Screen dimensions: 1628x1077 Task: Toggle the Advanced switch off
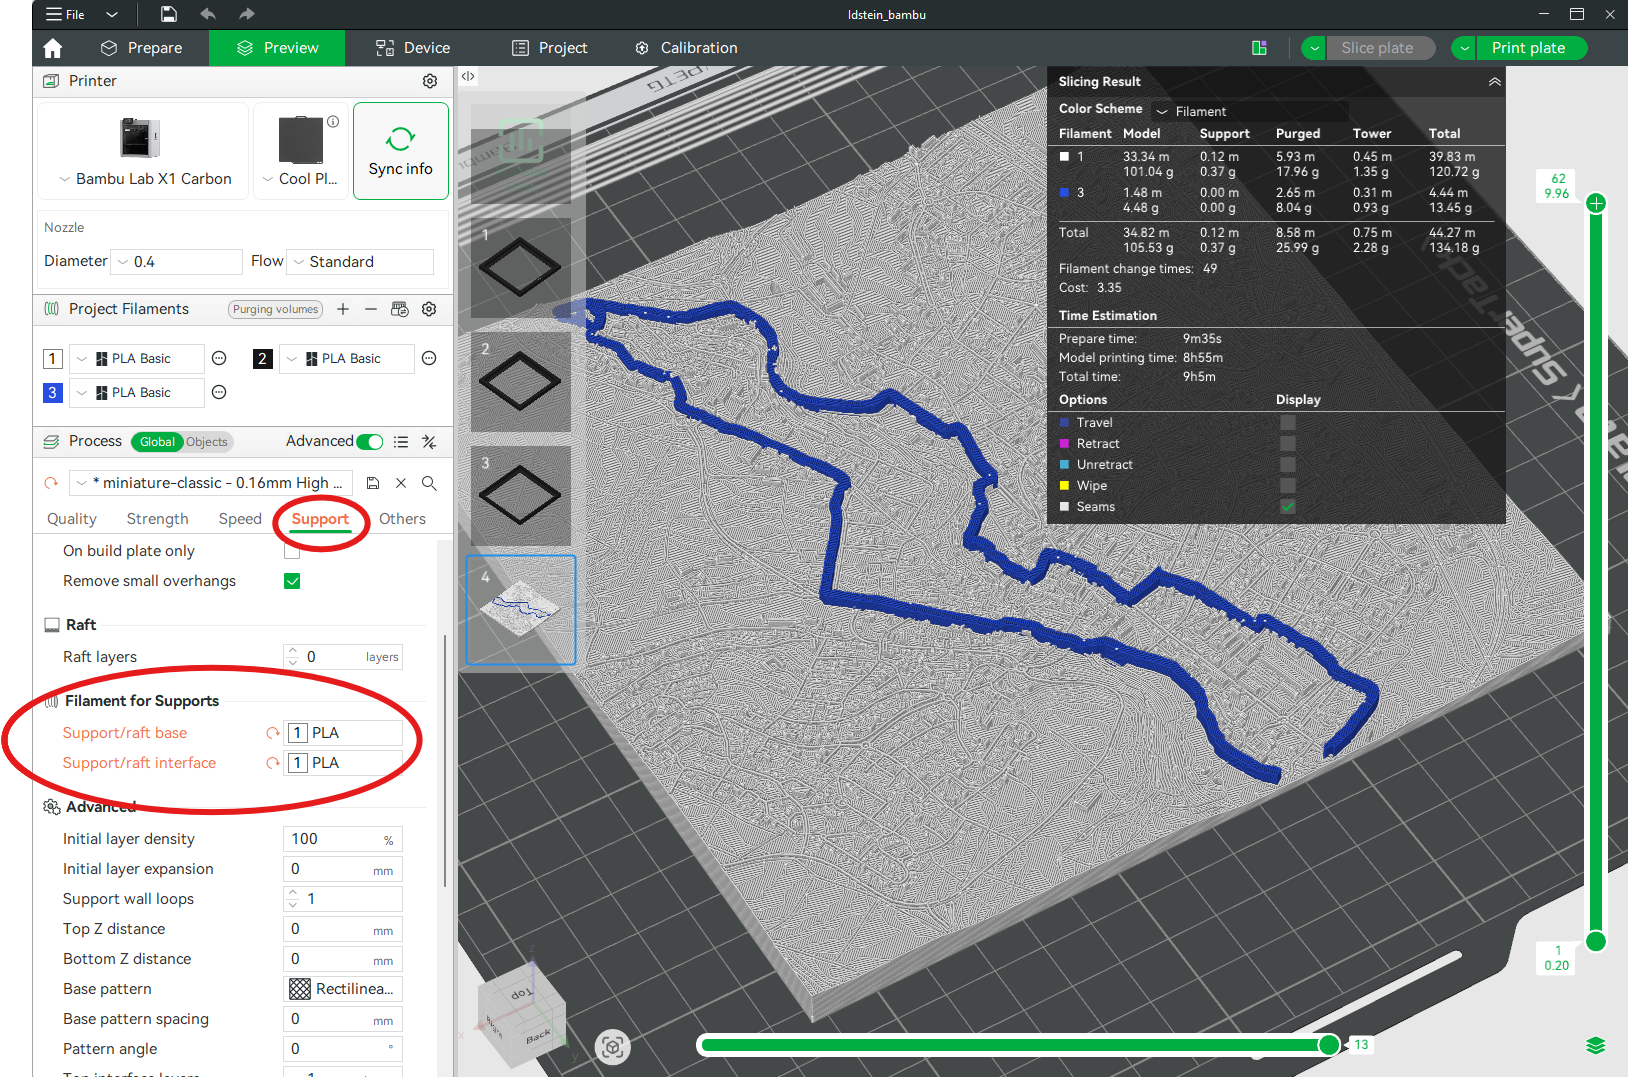[369, 441]
